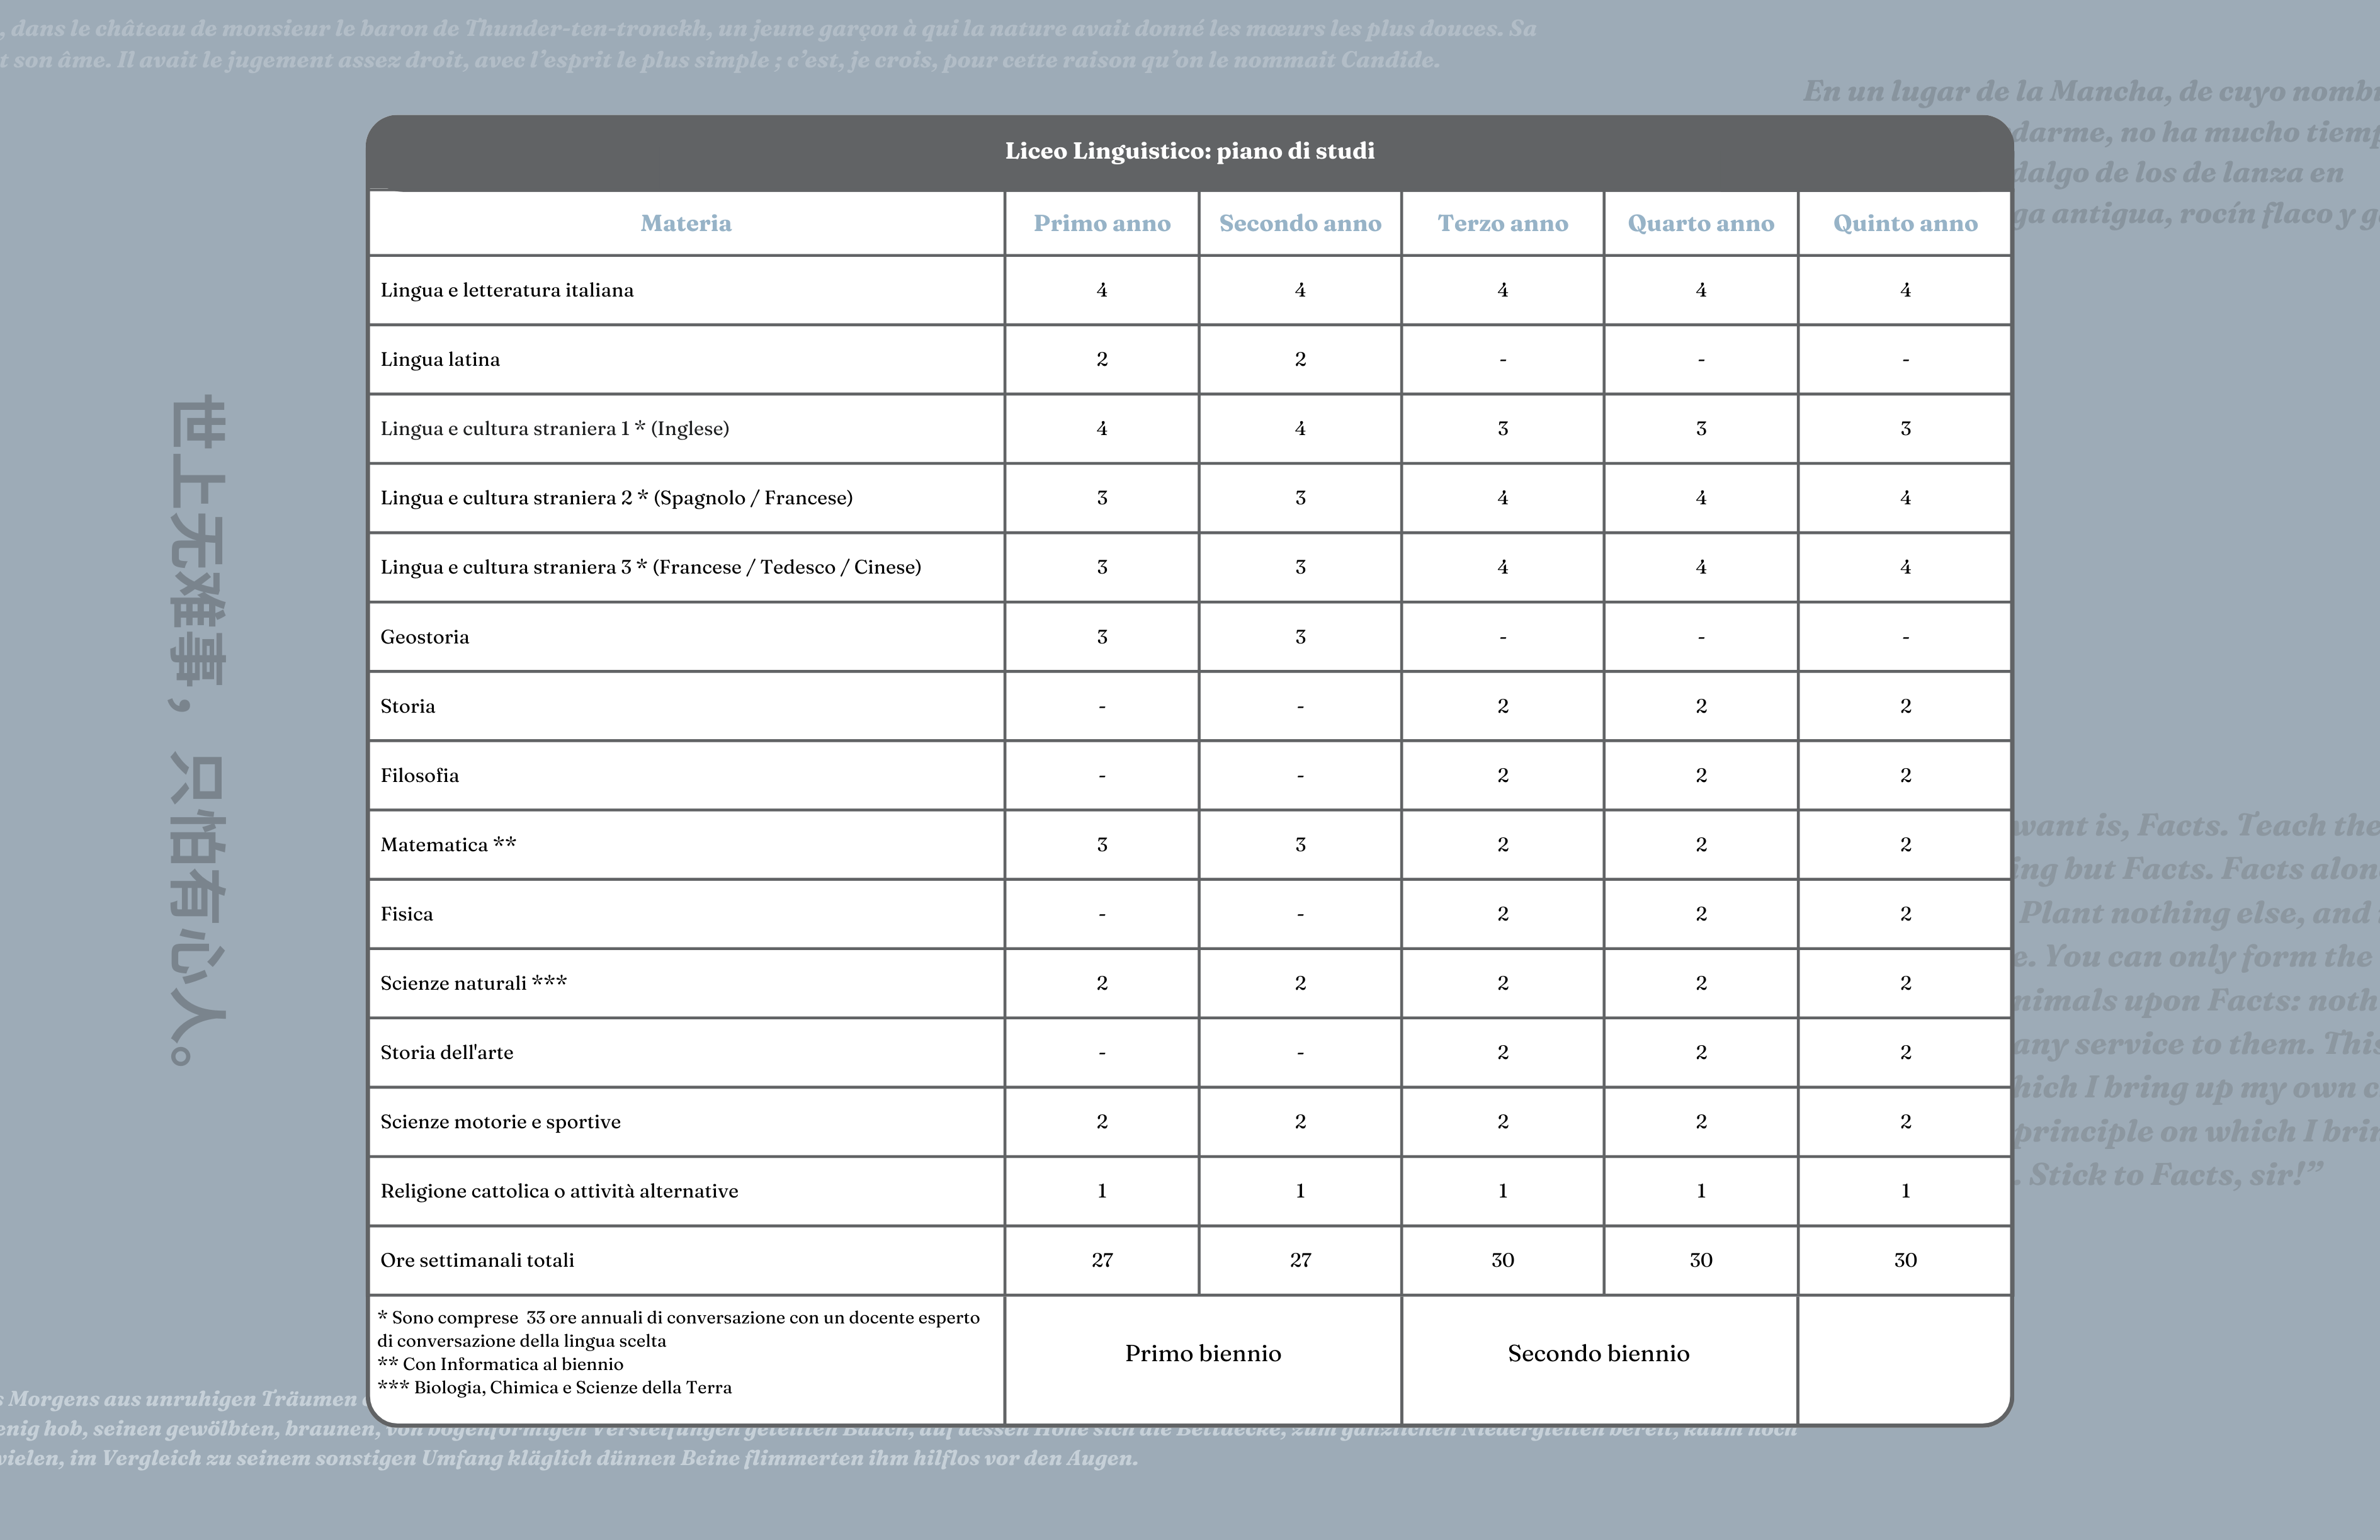Select the Spagnolo / Francese language row label
This screenshot has width=2380, height=1540.
pyautogui.click(x=616, y=498)
